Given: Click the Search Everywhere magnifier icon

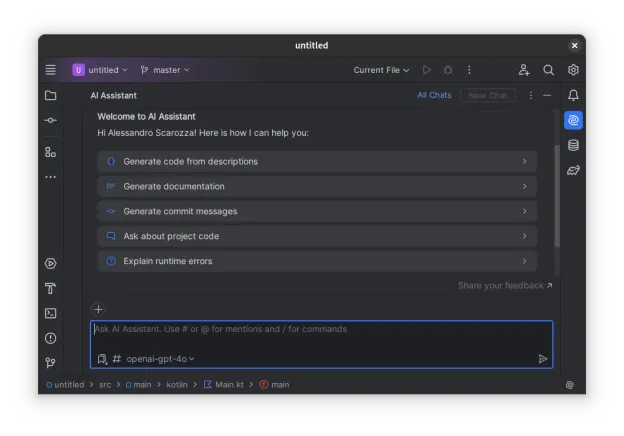Looking at the screenshot, I should tap(548, 70).
